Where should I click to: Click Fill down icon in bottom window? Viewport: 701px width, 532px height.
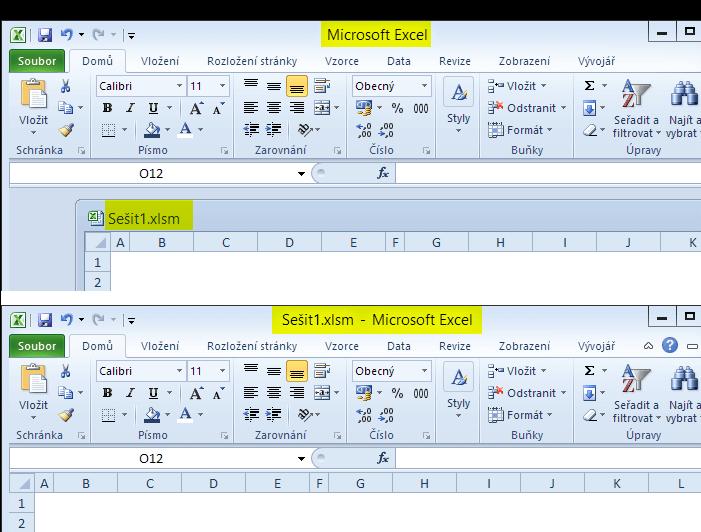[590, 393]
